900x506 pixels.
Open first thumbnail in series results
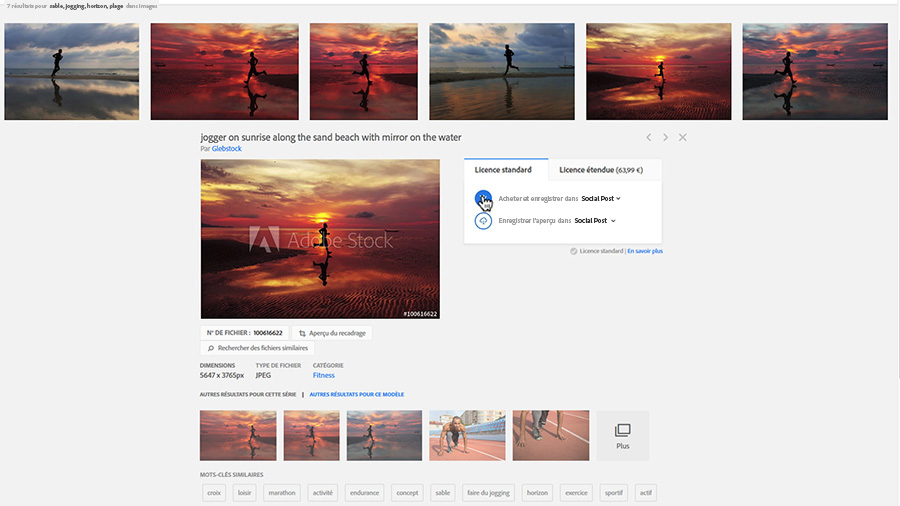[238, 435]
